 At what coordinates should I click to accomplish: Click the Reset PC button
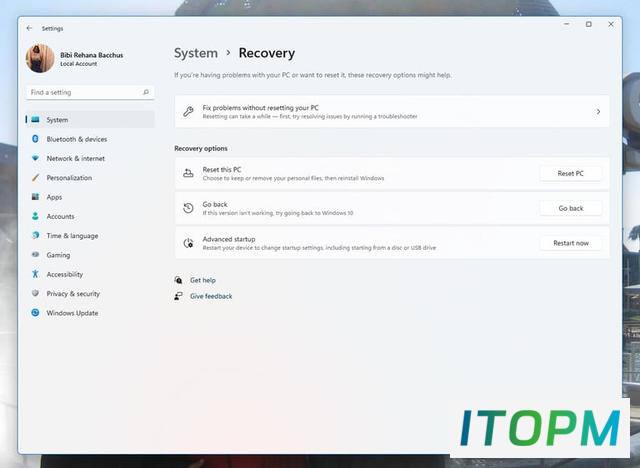[x=571, y=173]
